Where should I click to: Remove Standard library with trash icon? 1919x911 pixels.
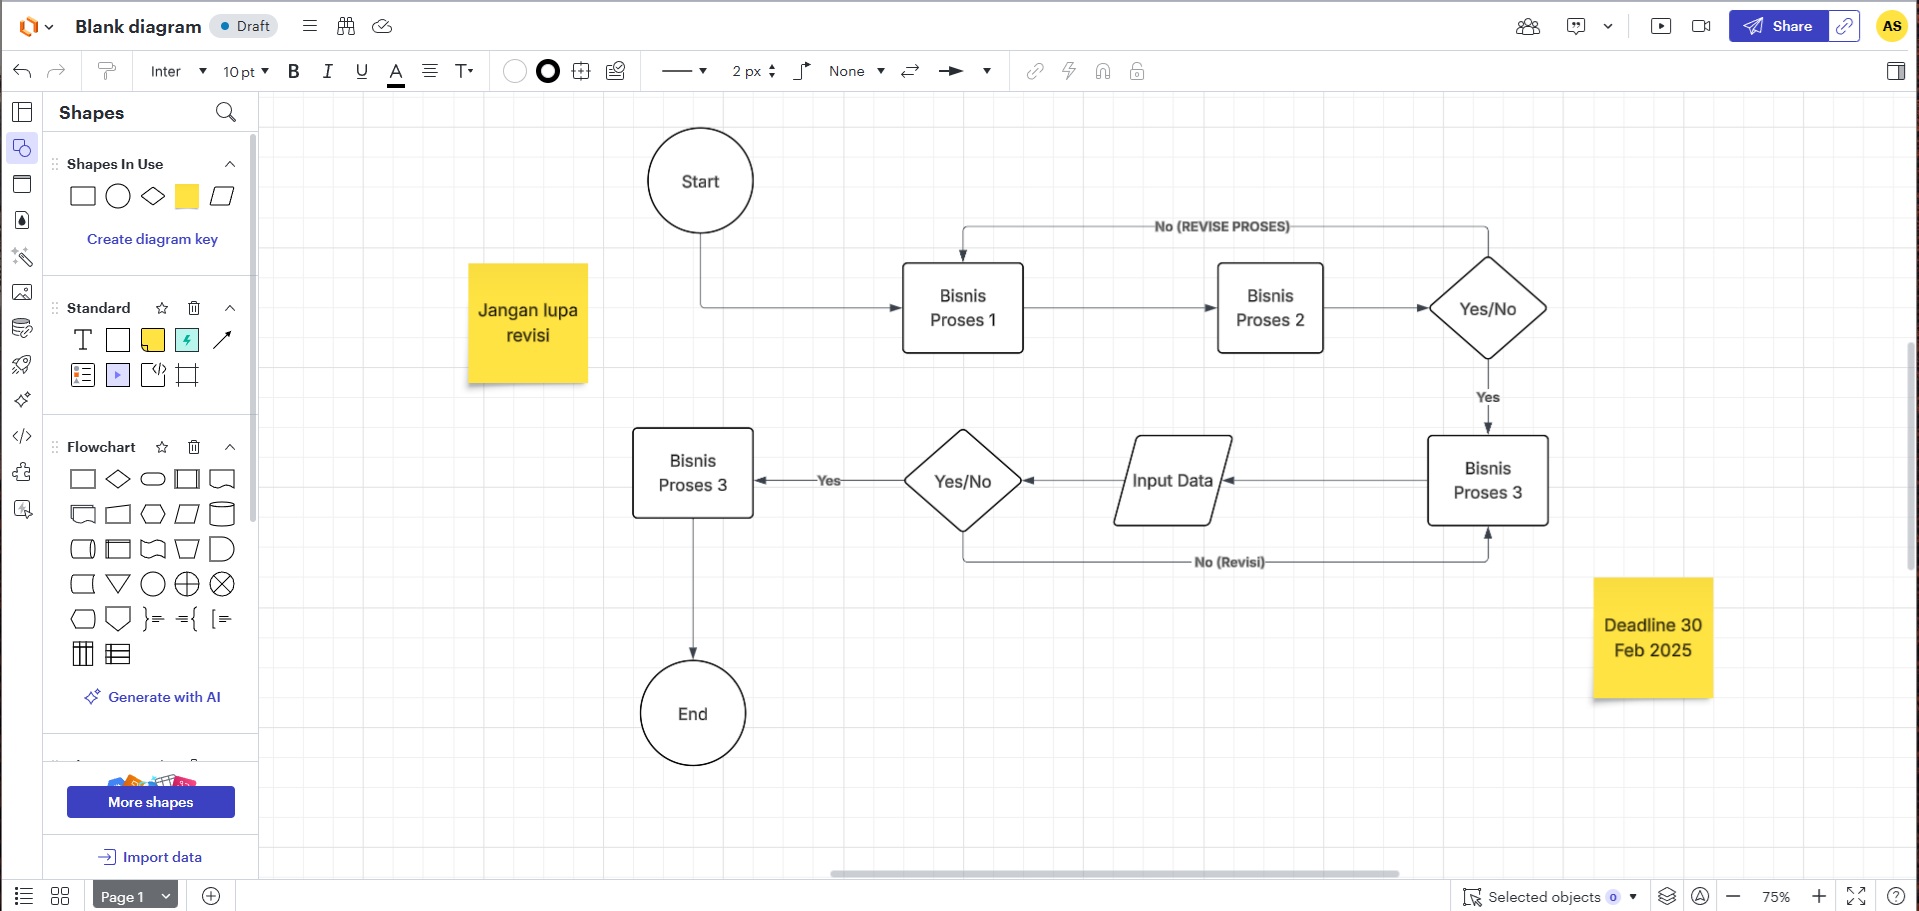[x=194, y=308]
